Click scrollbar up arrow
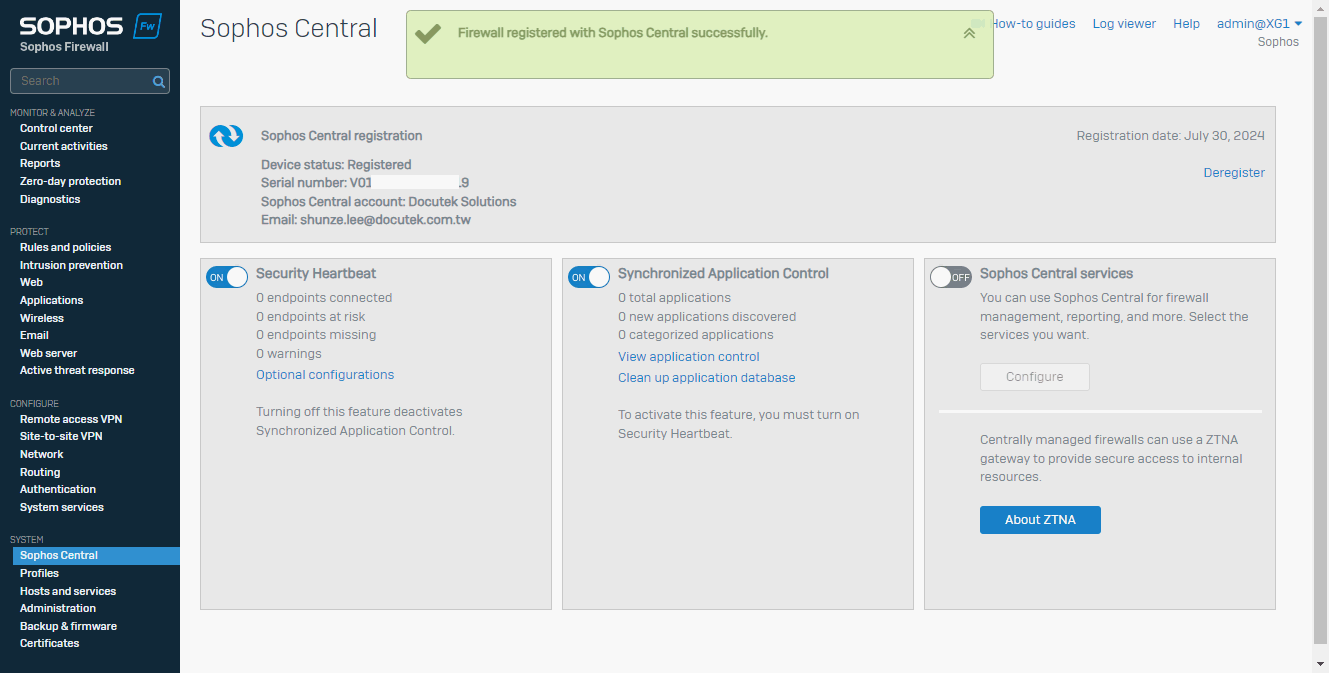The height and width of the screenshot is (673, 1329). 1321,7
